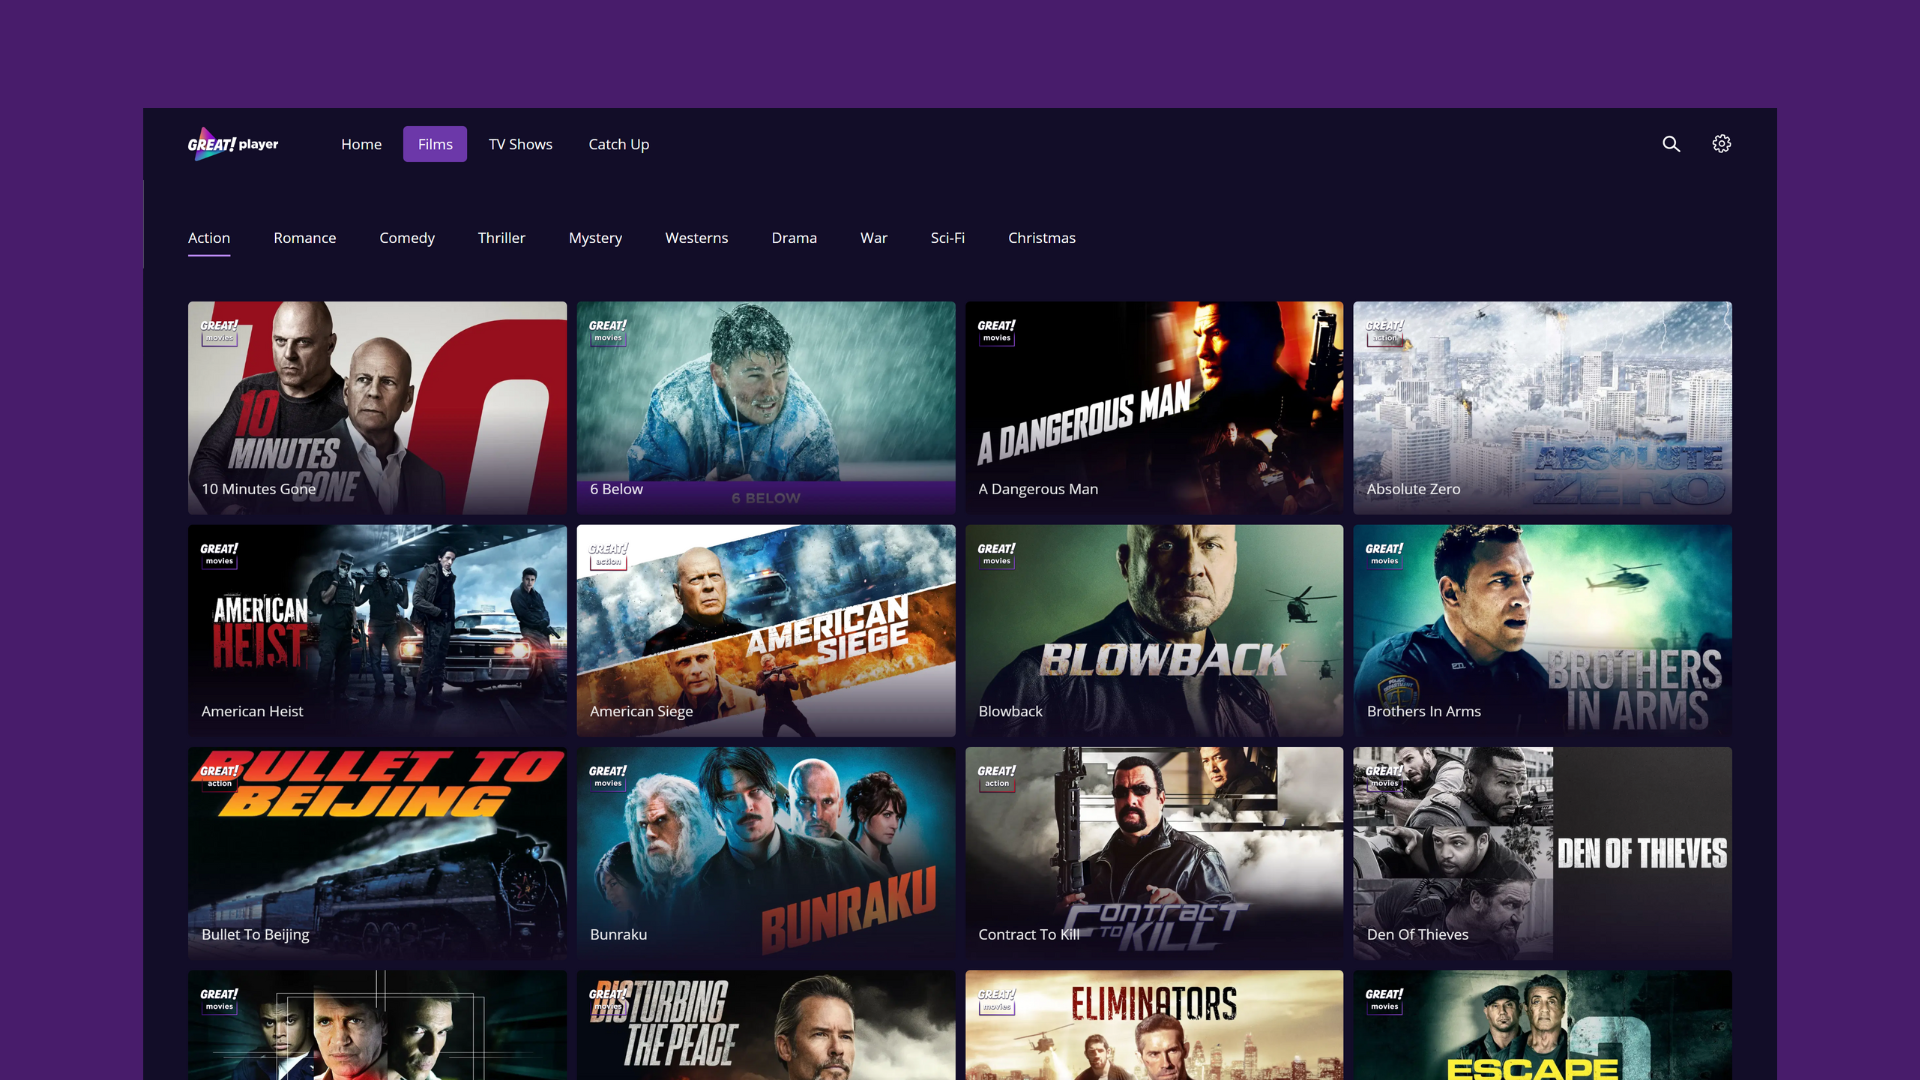
Task: Open A Dangerous Man tile
Action: (x=1154, y=408)
